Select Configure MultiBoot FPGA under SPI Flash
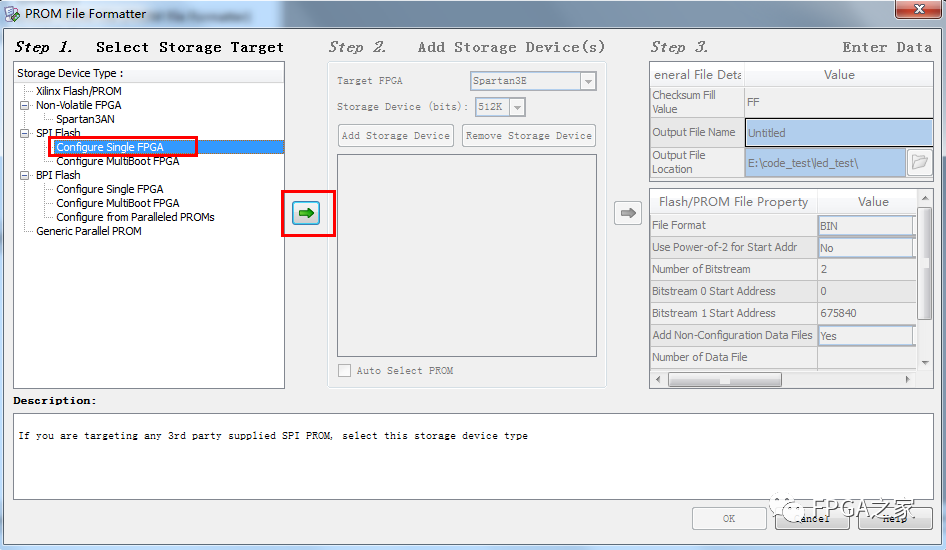The image size is (946, 550). pos(118,161)
